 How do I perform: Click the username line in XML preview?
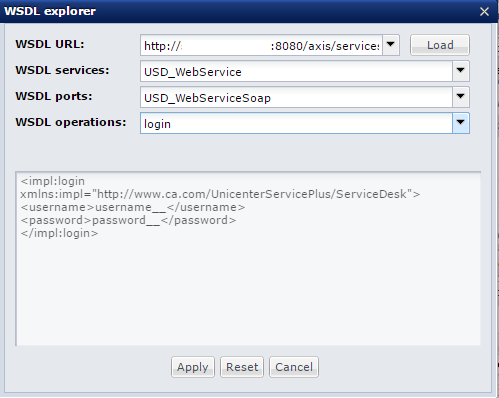click(x=133, y=207)
